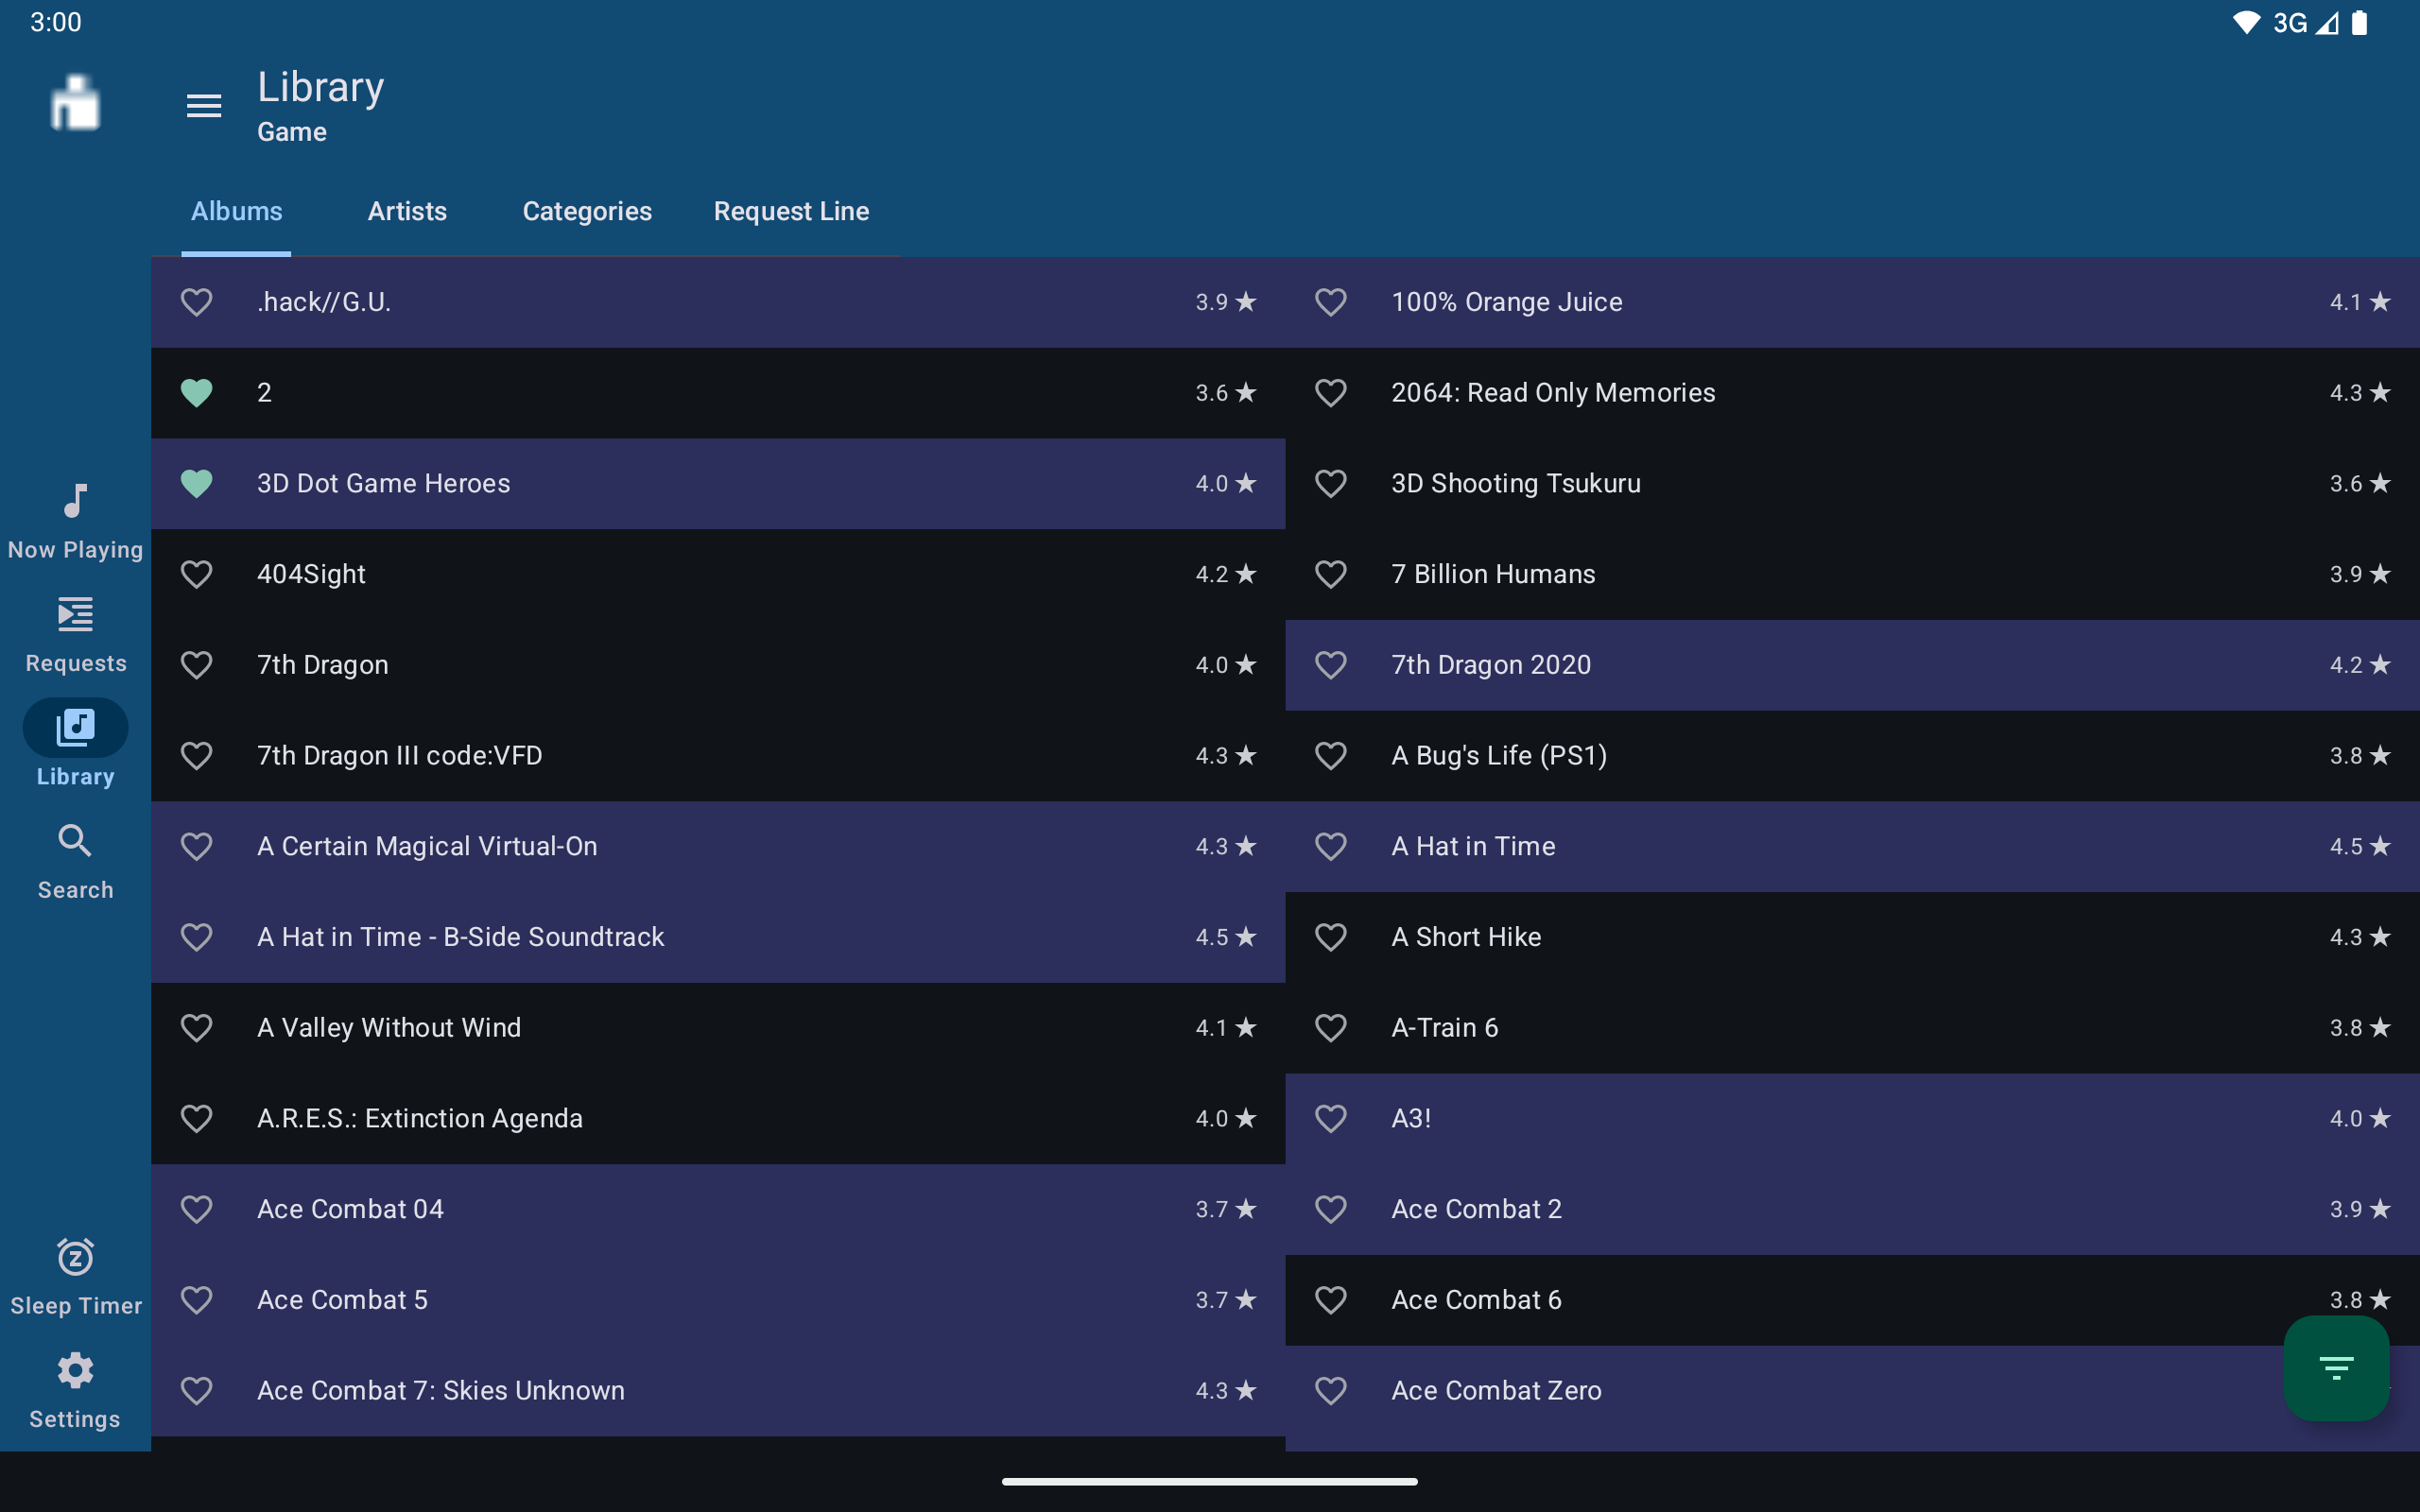Favorite Ace Combat 6
Viewport: 2420px width, 1512px height.
pyautogui.click(x=1330, y=1300)
